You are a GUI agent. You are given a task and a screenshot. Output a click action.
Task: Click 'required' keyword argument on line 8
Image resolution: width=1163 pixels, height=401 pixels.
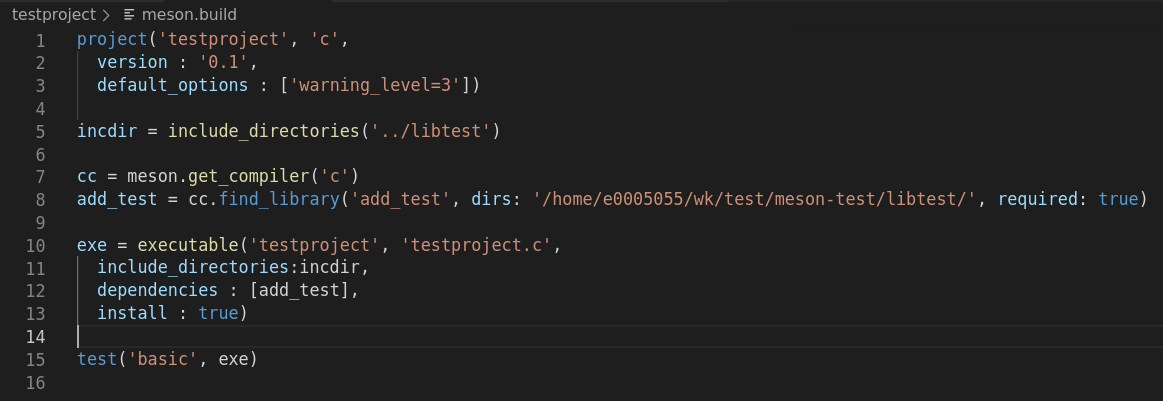(x=1037, y=199)
